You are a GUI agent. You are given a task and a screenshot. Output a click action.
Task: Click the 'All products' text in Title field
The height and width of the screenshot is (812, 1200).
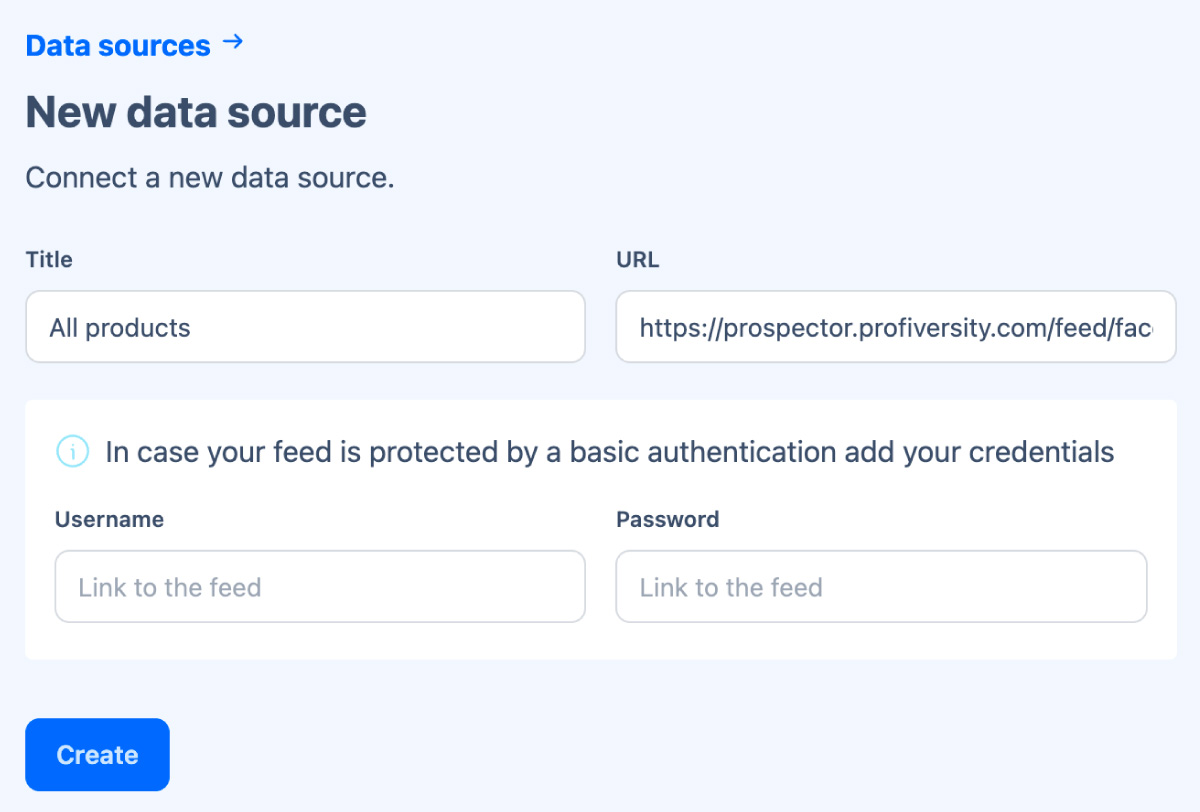[119, 327]
